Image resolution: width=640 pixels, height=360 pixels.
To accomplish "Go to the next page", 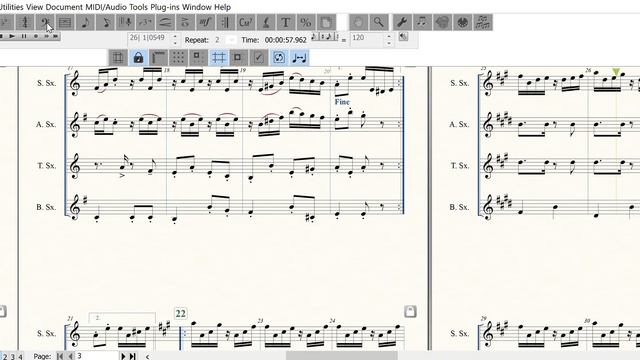I will point(123,356).
